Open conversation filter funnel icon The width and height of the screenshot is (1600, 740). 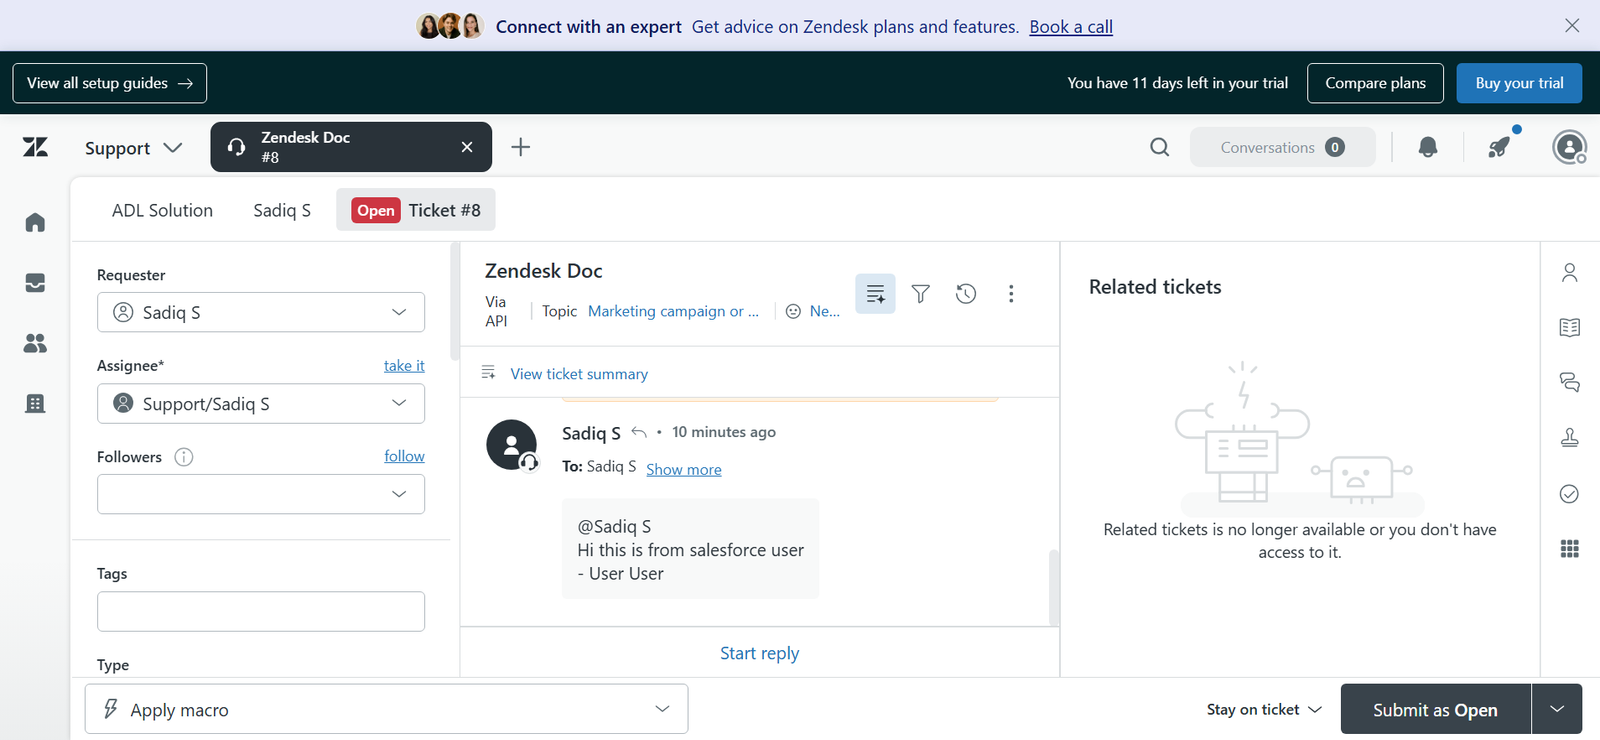pyautogui.click(x=921, y=293)
